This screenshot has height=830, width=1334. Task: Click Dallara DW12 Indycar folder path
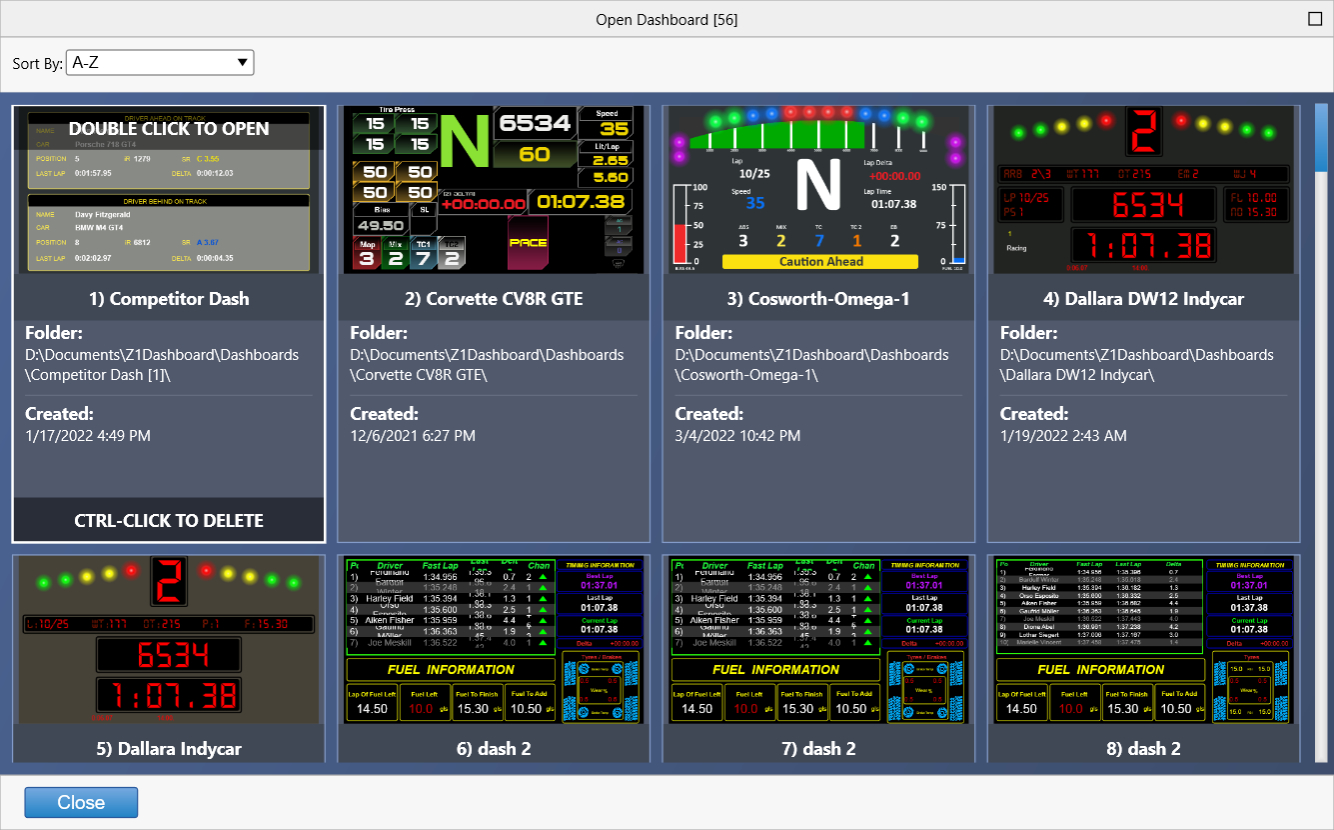click(1137, 365)
